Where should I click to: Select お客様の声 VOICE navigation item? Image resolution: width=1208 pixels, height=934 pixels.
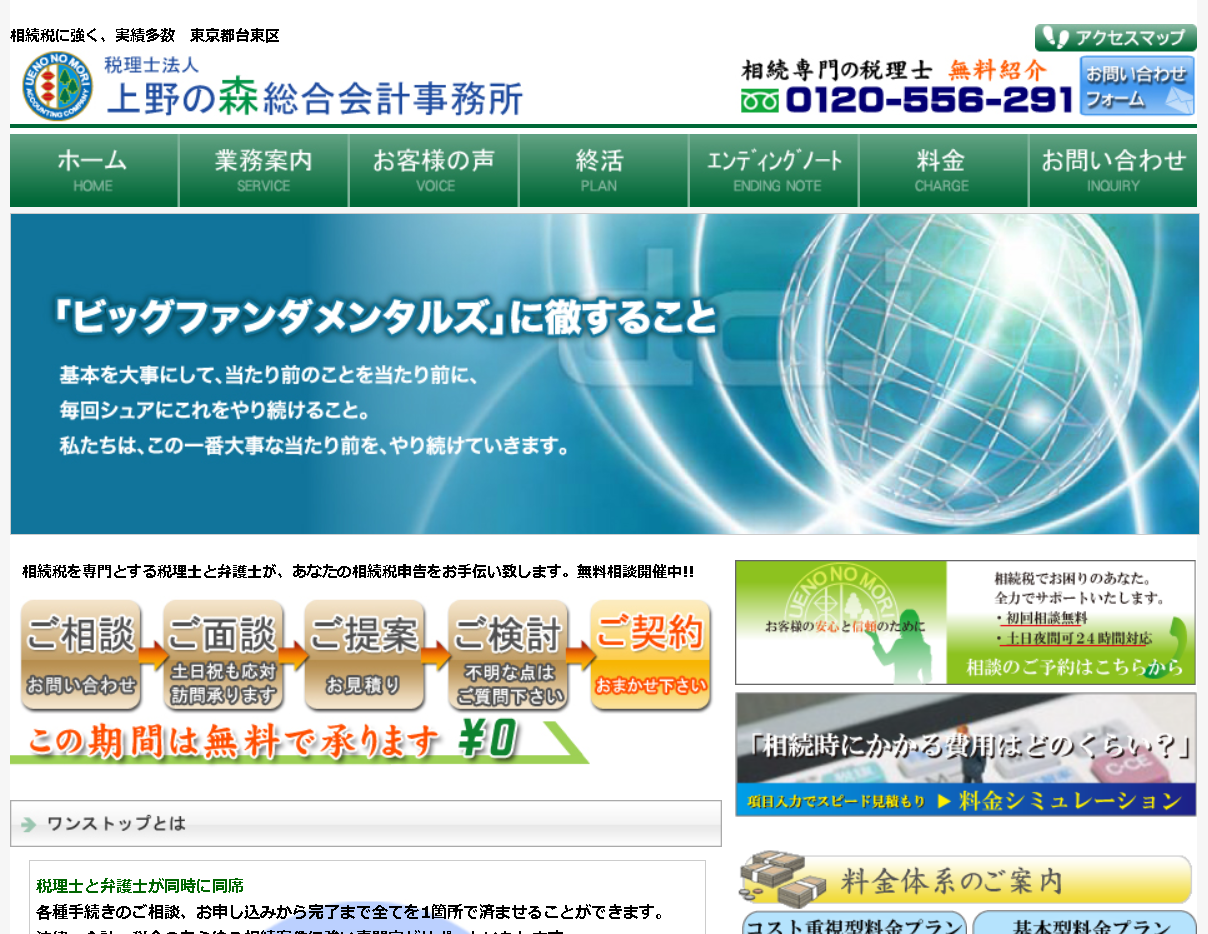click(x=434, y=170)
